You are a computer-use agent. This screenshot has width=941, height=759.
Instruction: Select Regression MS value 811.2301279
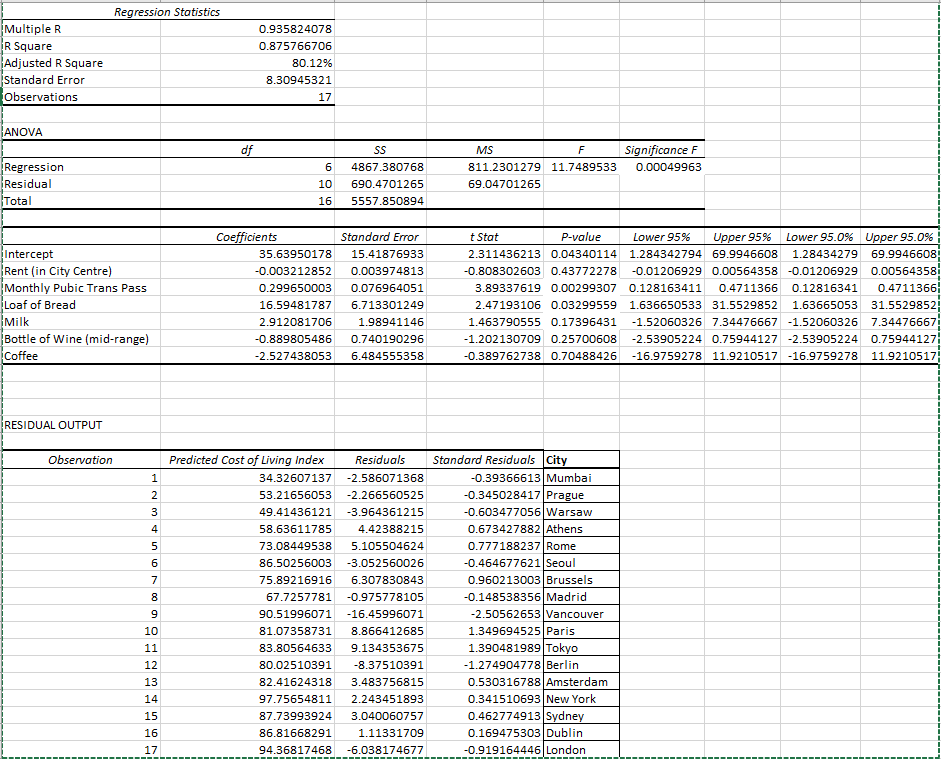point(485,167)
